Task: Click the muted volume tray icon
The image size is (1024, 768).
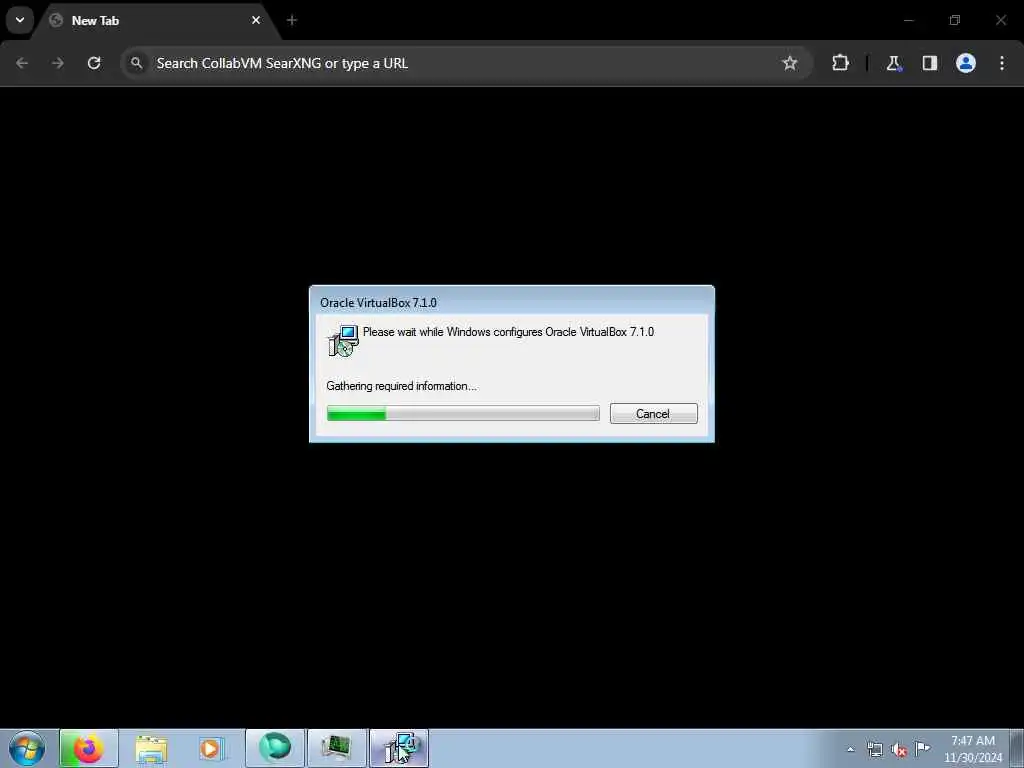Action: pos(899,750)
